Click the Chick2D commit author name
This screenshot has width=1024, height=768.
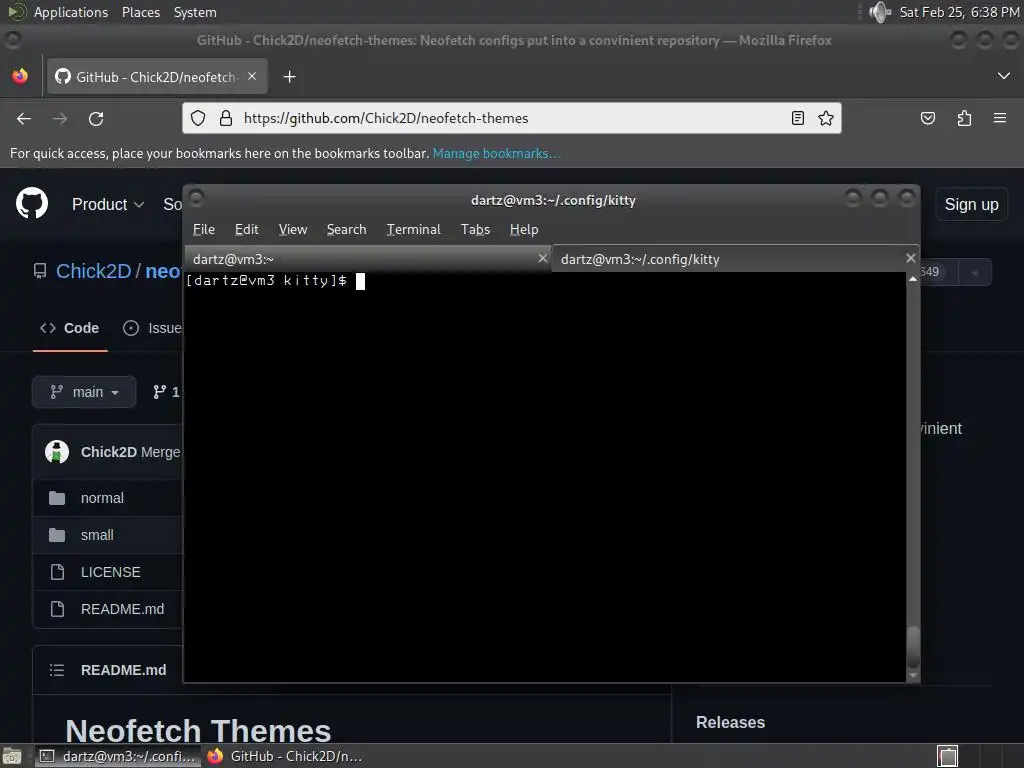coord(108,452)
